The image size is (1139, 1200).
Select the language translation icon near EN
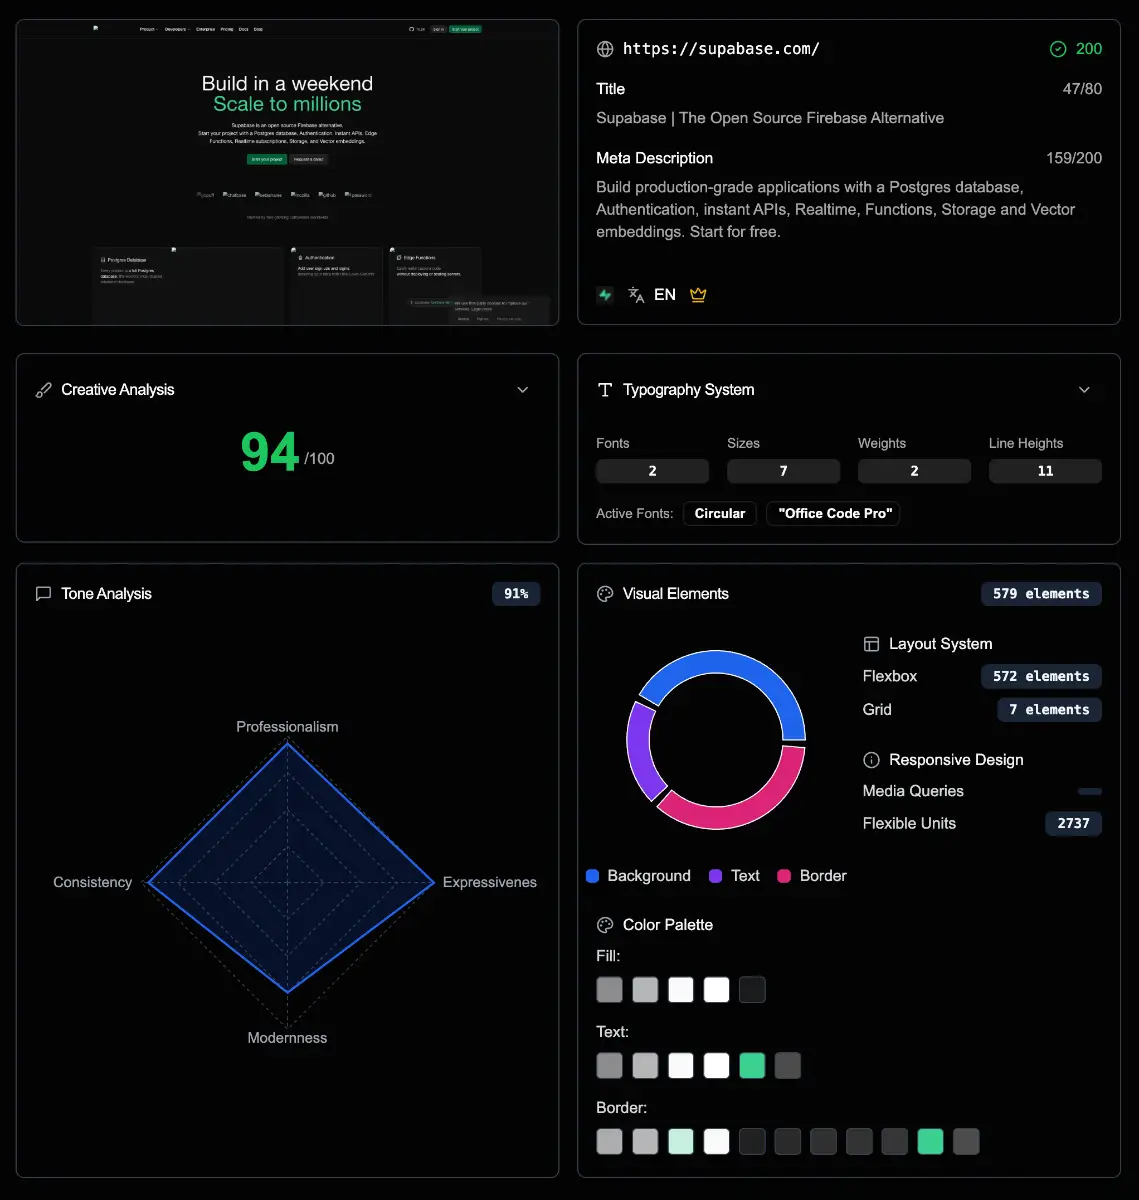tap(636, 294)
